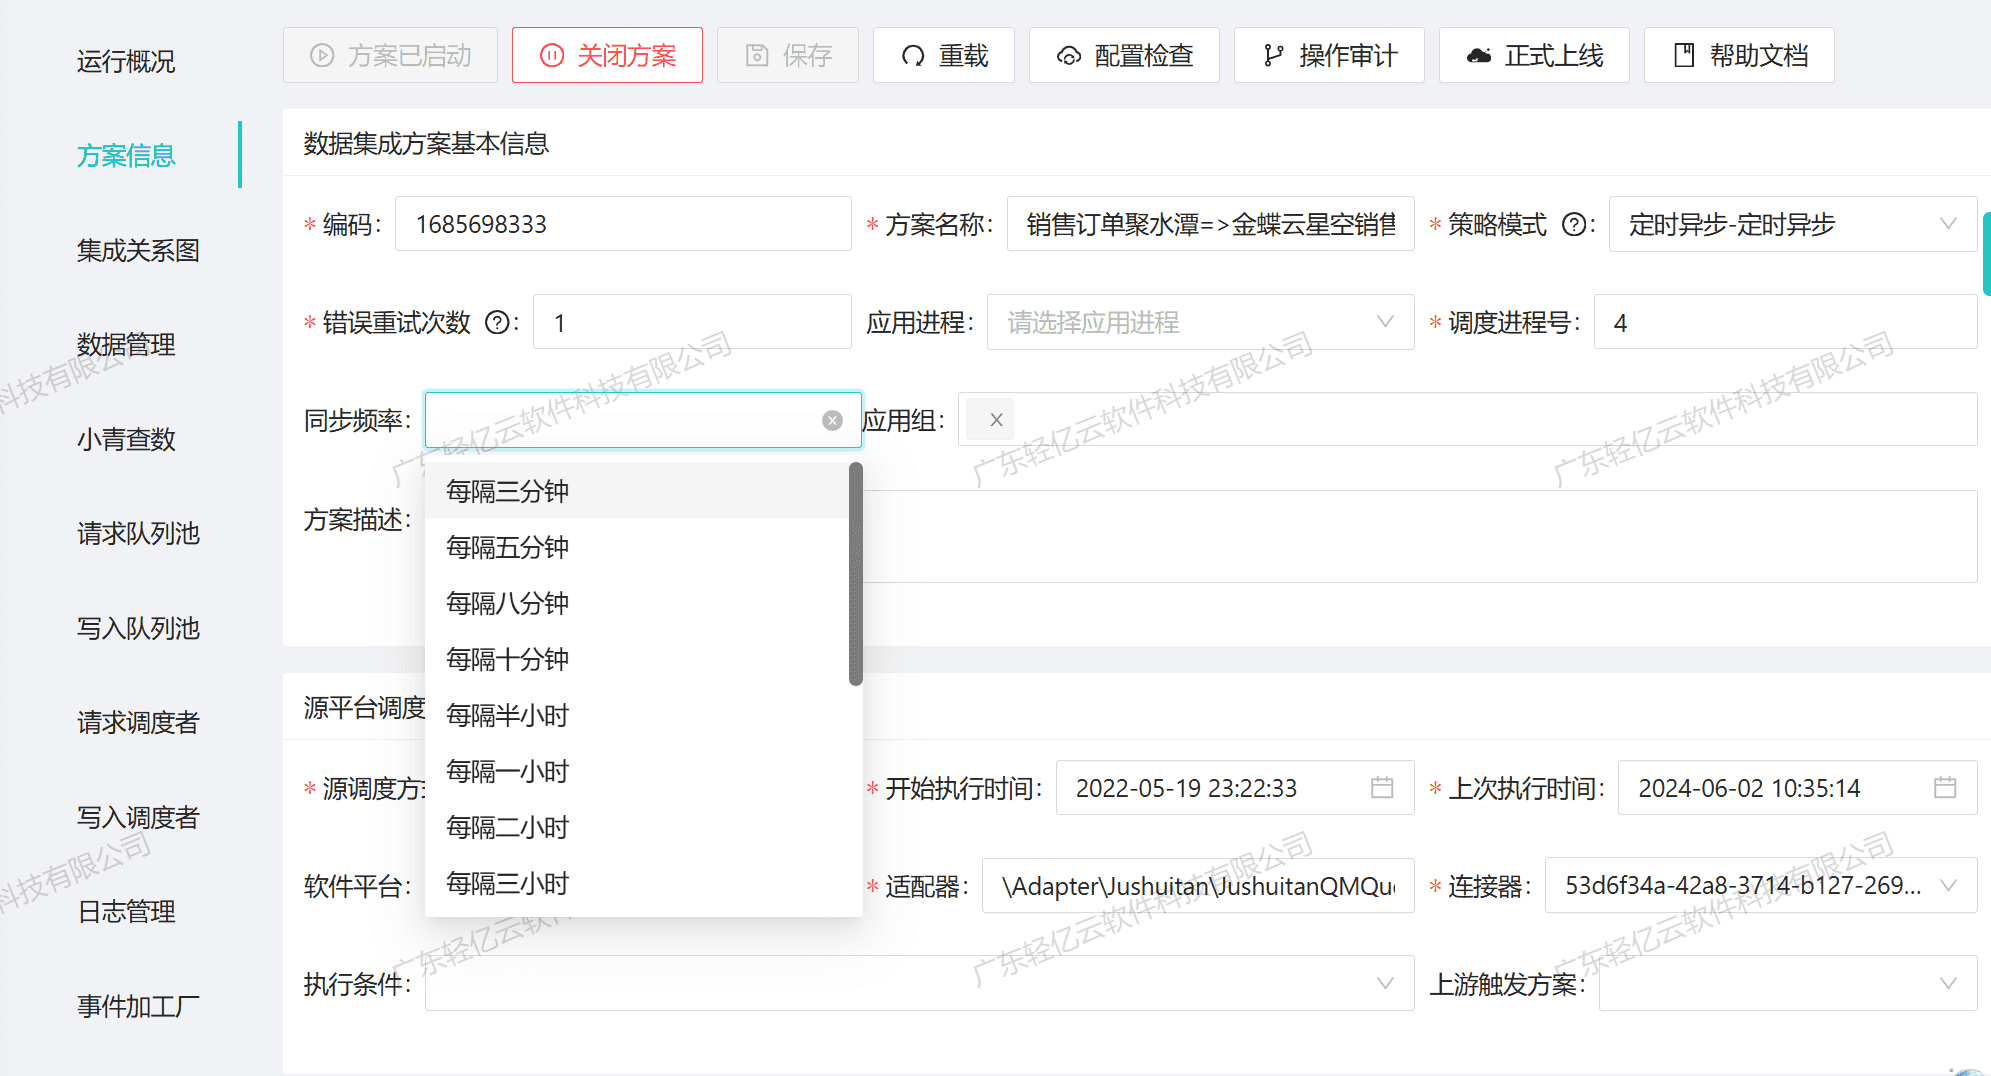Choose 每隔二小时 from the frequency list
This screenshot has height=1076, width=1991.
pos(637,827)
